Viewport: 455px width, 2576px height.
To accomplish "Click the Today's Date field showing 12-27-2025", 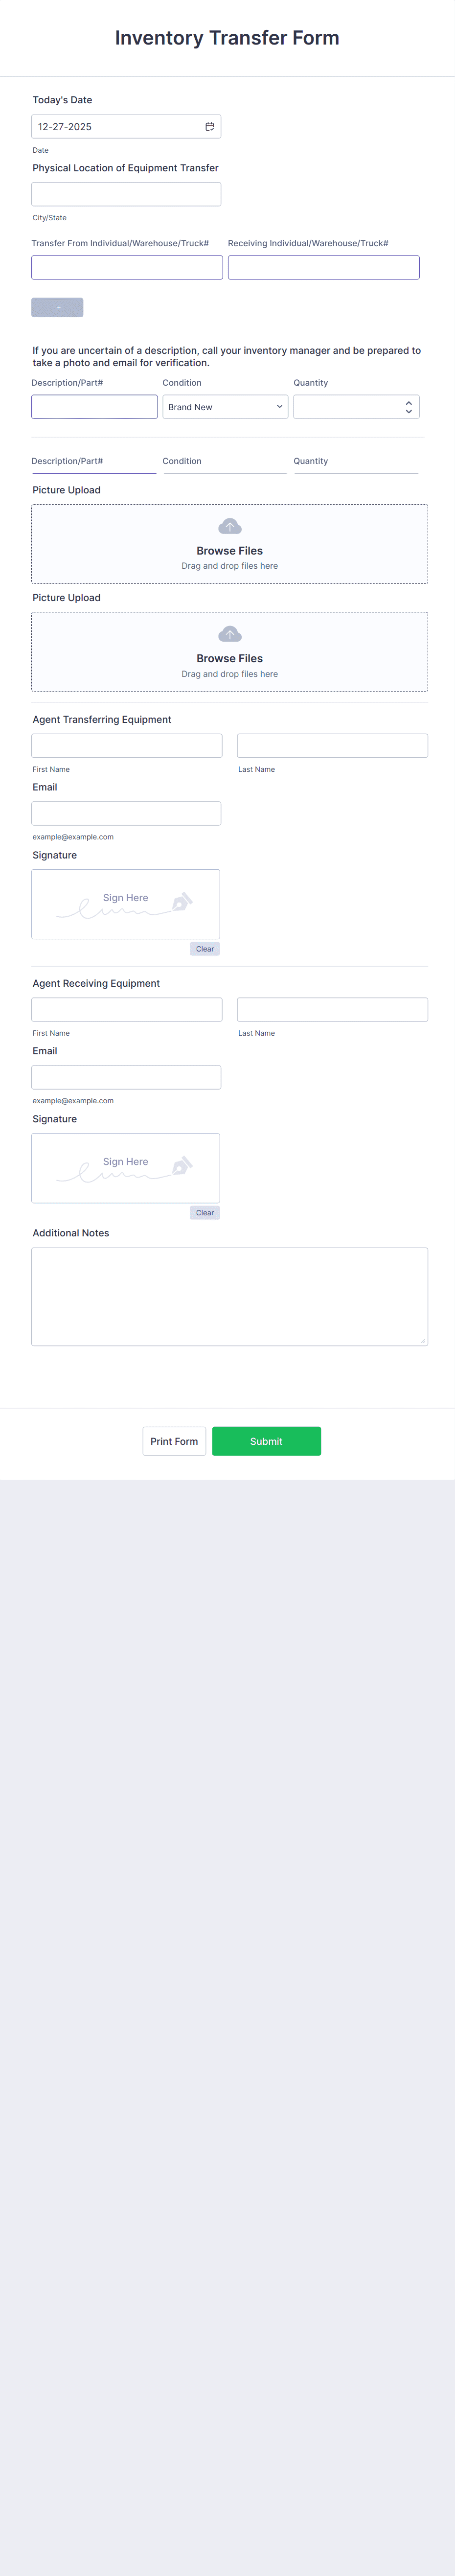I will (x=110, y=126).
